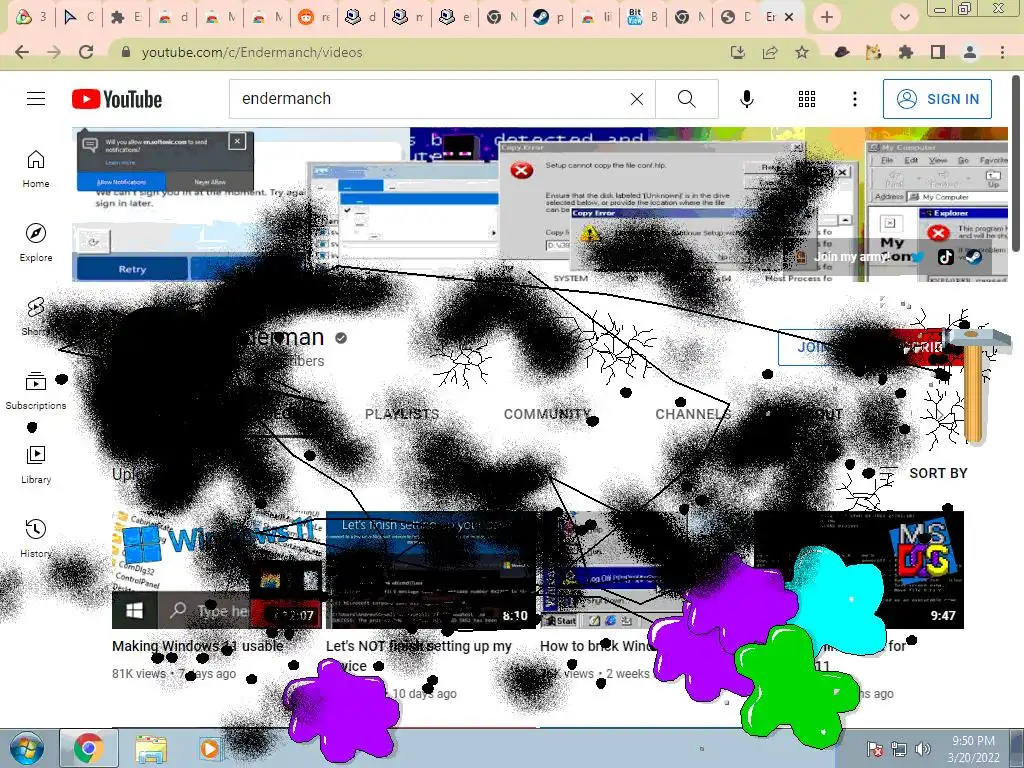
Task: Bookmark this page with star icon
Action: 802,52
